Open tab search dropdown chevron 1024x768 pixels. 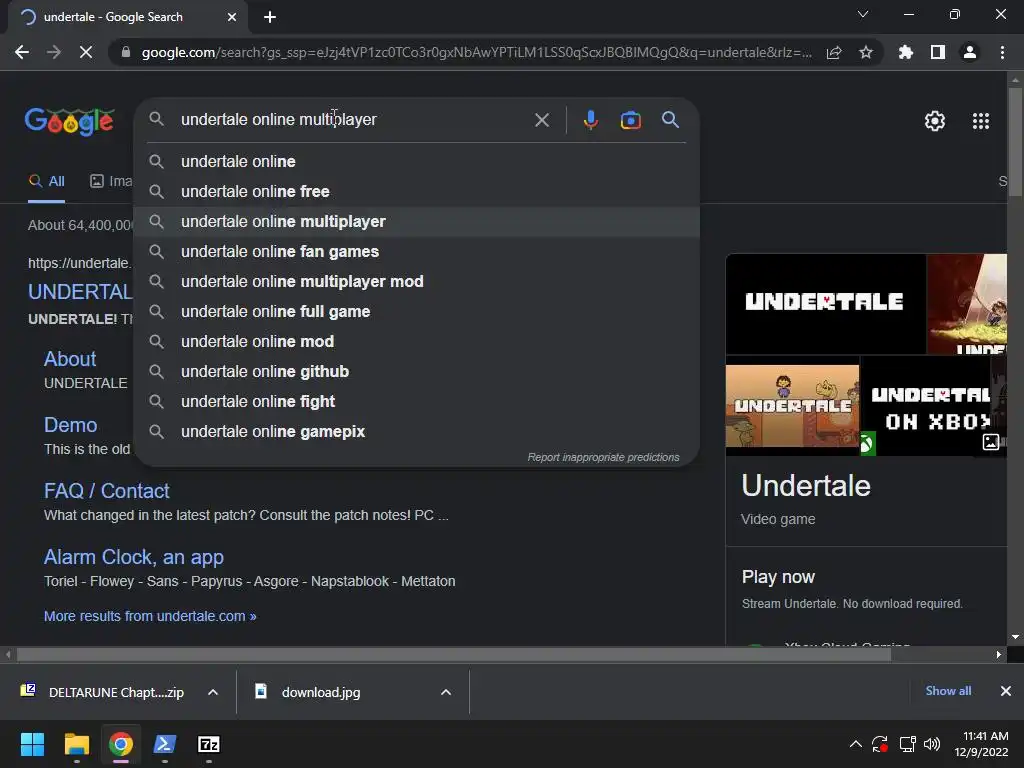pyautogui.click(x=863, y=14)
